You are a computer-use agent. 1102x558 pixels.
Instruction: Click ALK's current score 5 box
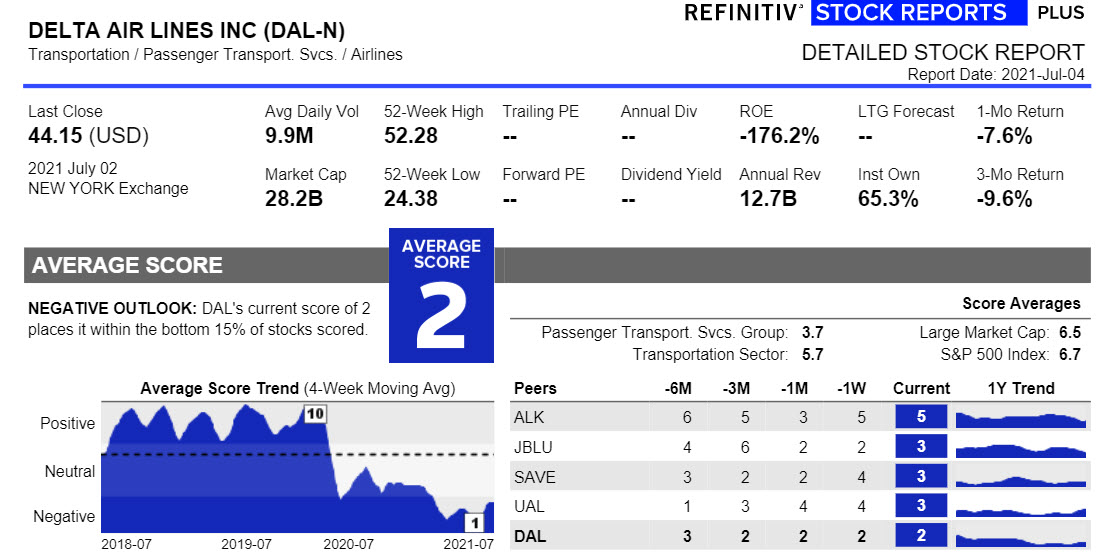pyautogui.click(x=921, y=417)
